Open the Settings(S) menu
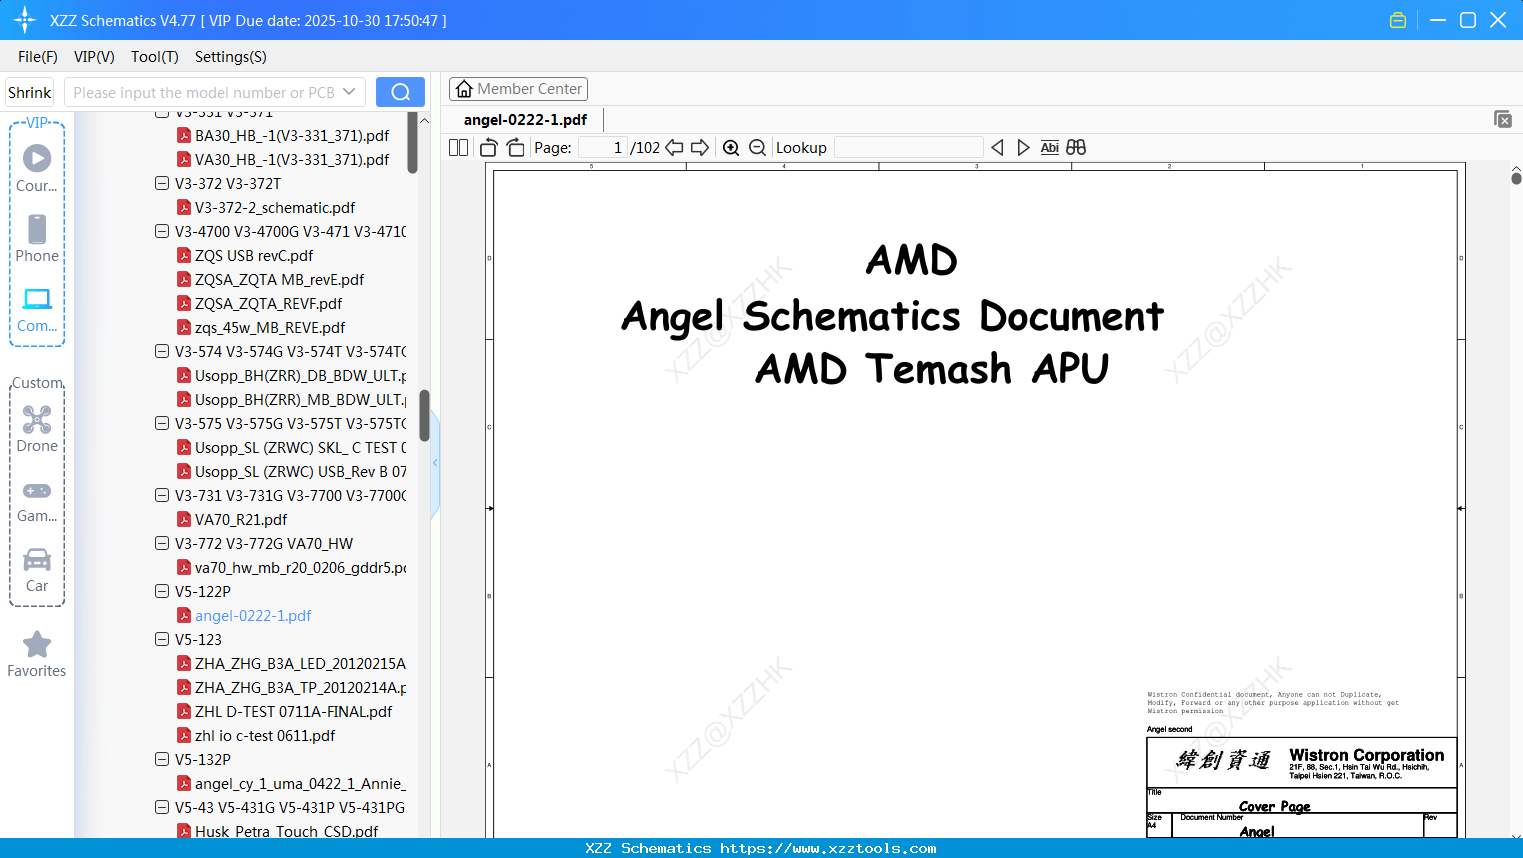 [x=231, y=57]
